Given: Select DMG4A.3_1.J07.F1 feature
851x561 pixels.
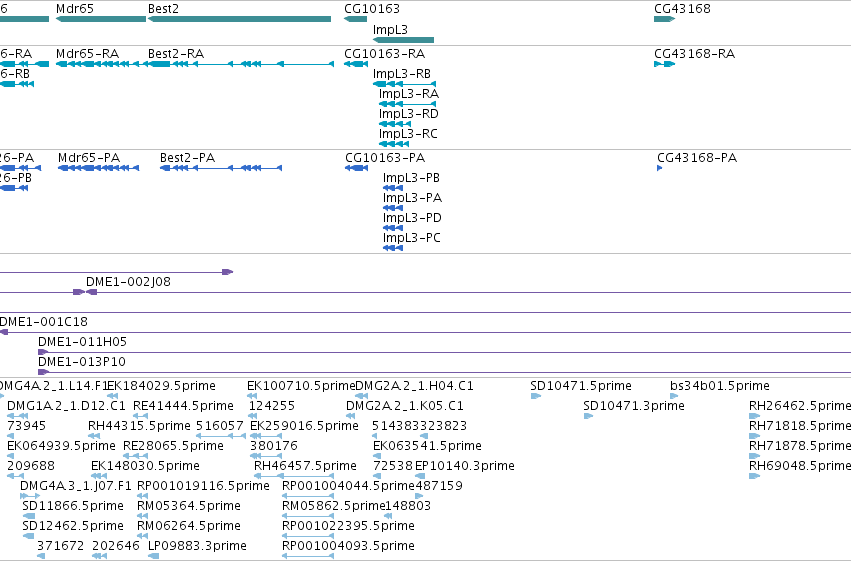Looking at the screenshot, I should 30,496.
